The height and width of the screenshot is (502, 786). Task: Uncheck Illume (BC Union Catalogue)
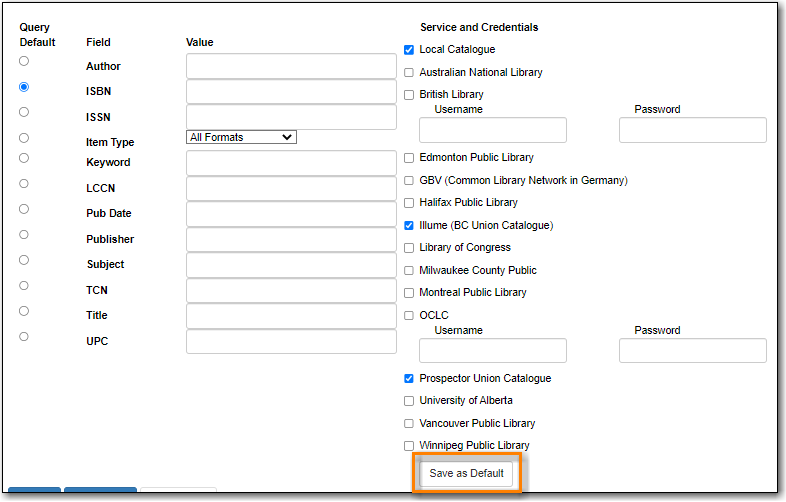(409, 226)
